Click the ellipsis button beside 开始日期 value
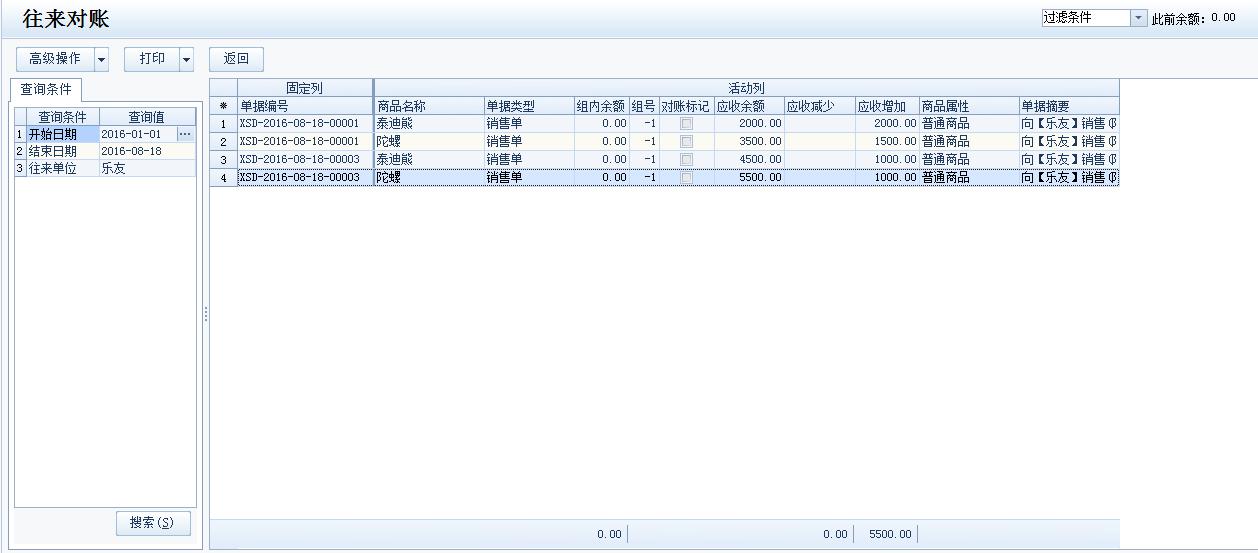1258x553 pixels. click(185, 134)
